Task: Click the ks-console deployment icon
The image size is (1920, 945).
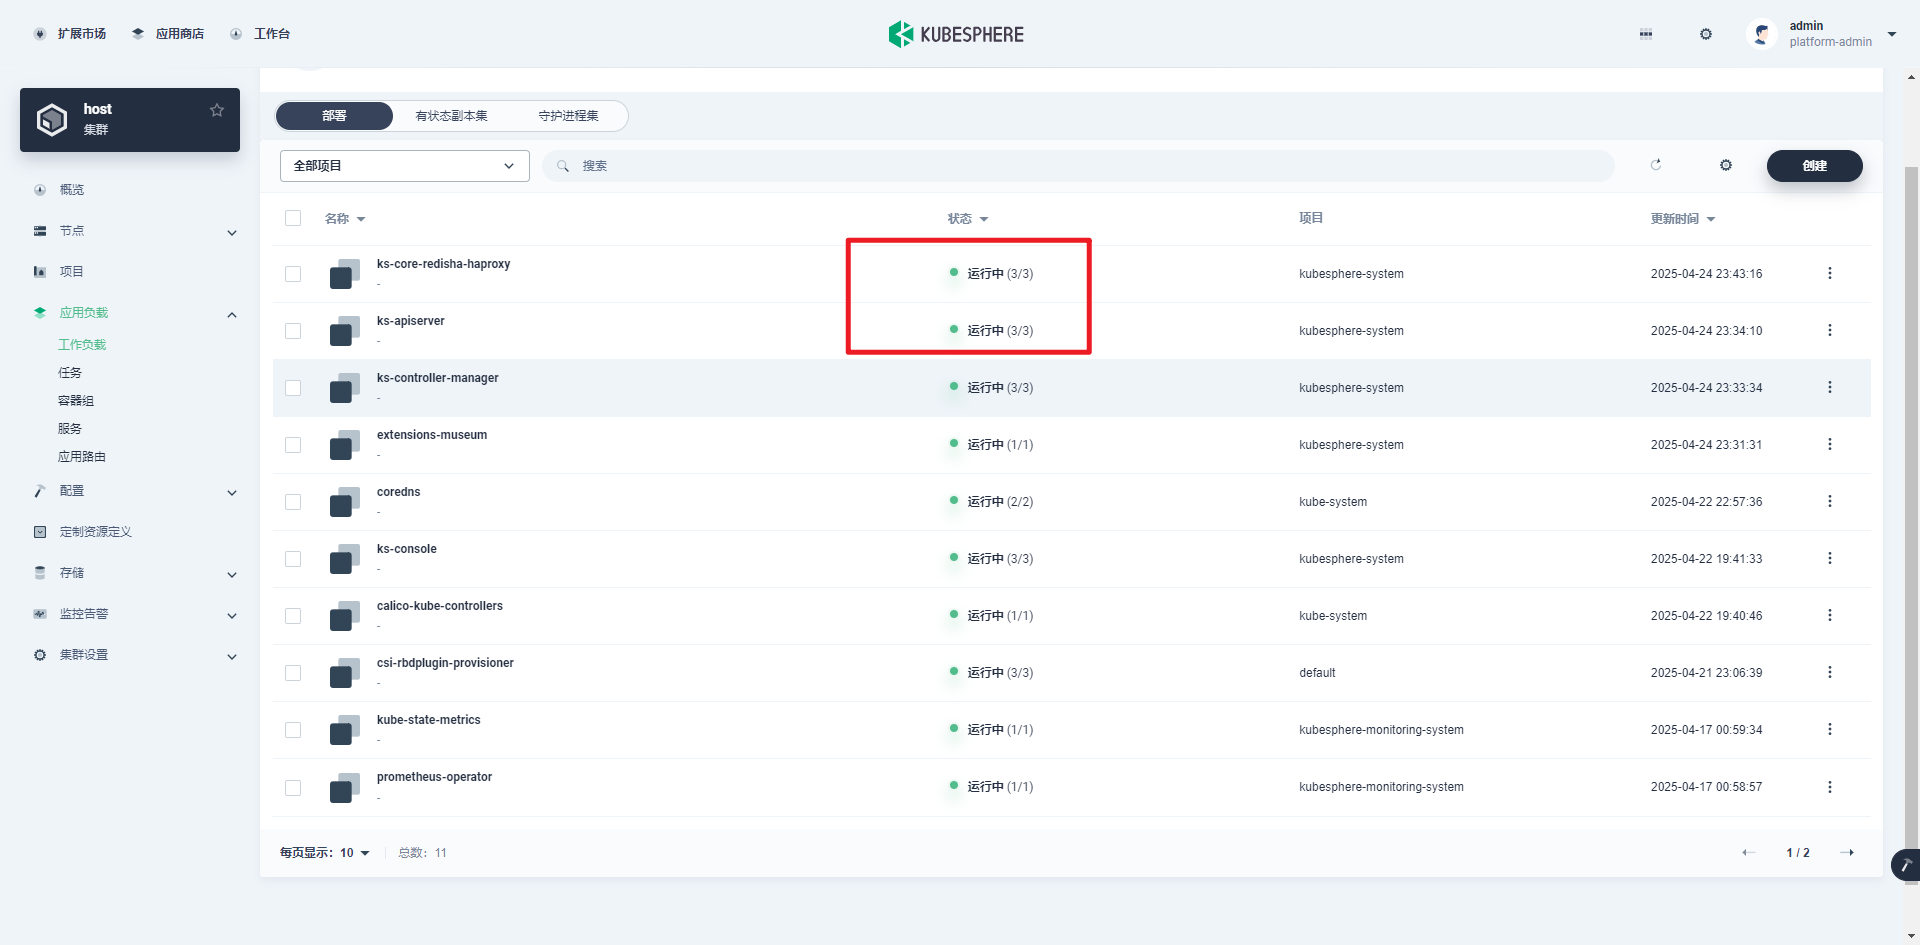Action: (345, 559)
